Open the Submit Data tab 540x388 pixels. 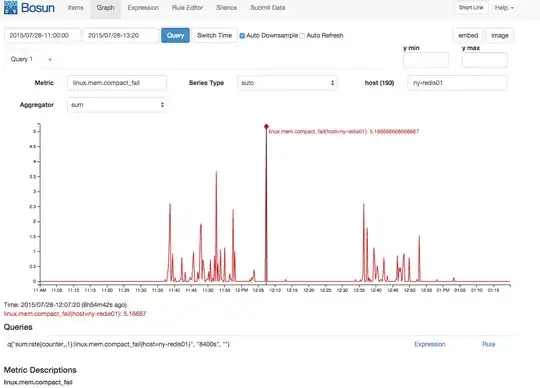[268, 8]
